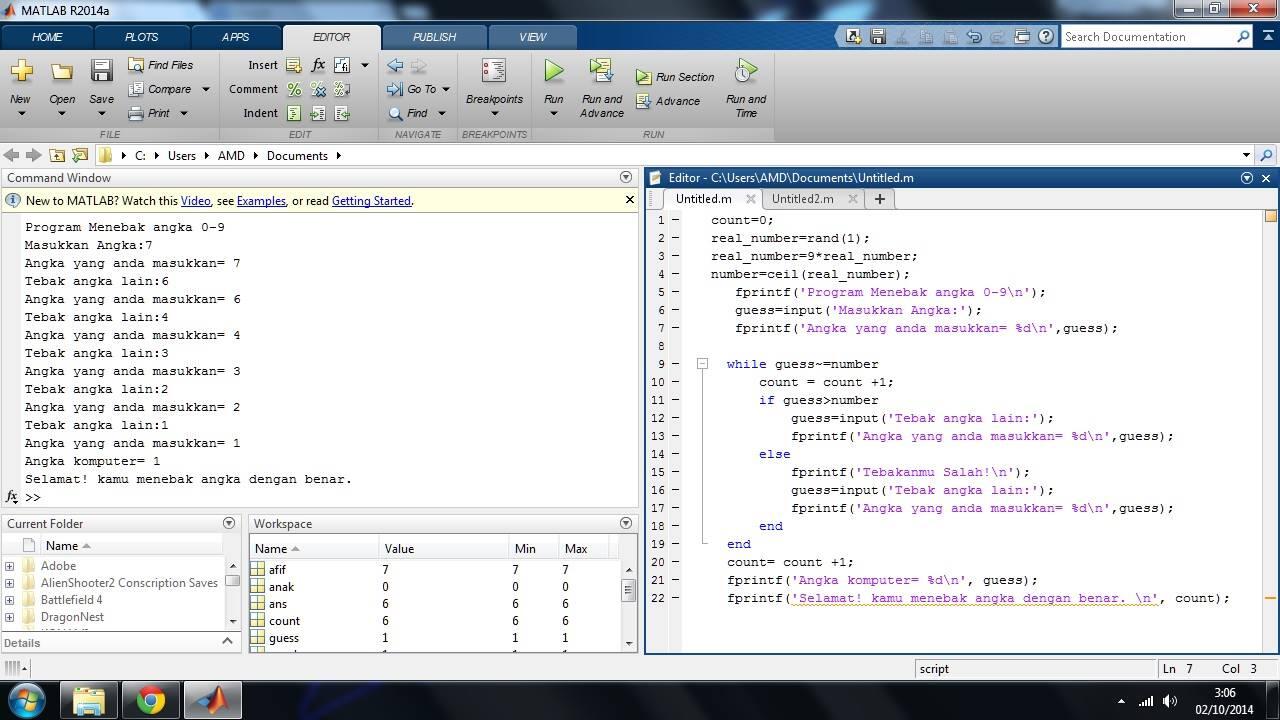Viewport: 1280px width, 720px height.
Task: Click the New Shortcut icon in quick access toolbar
Action: click(x=853, y=36)
